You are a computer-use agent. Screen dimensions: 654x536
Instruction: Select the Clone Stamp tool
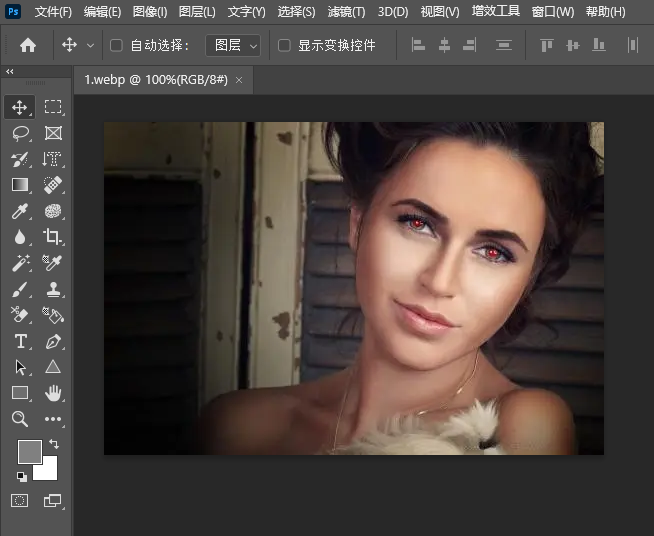[53, 289]
